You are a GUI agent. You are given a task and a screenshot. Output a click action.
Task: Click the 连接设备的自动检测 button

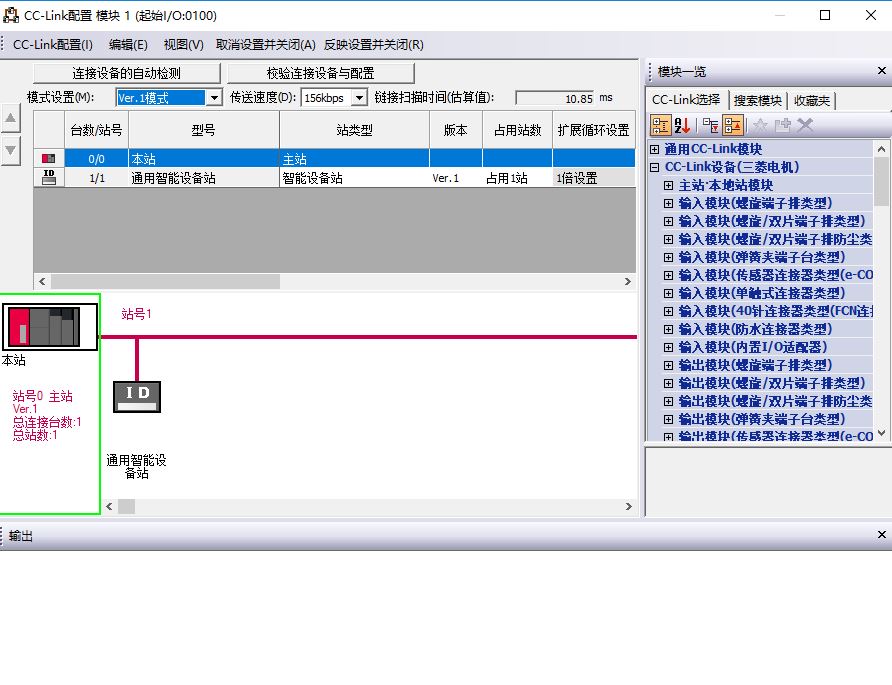coord(126,73)
